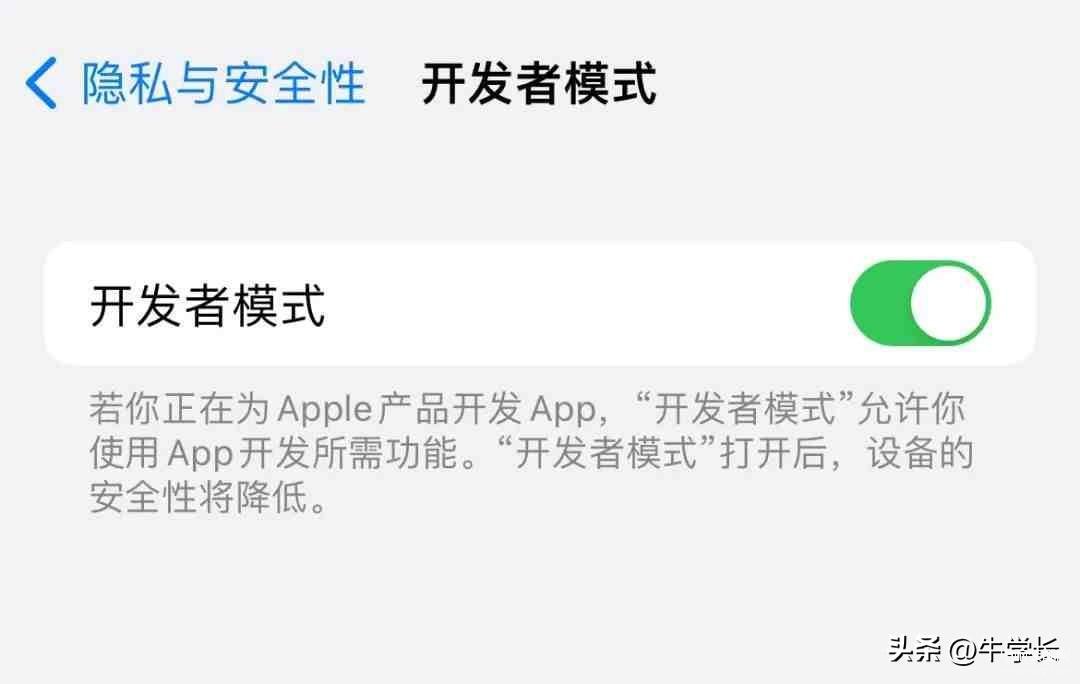Screen dimensions: 1080x684
Task: Turn off the 开发者模式 switch
Action: click(920, 302)
